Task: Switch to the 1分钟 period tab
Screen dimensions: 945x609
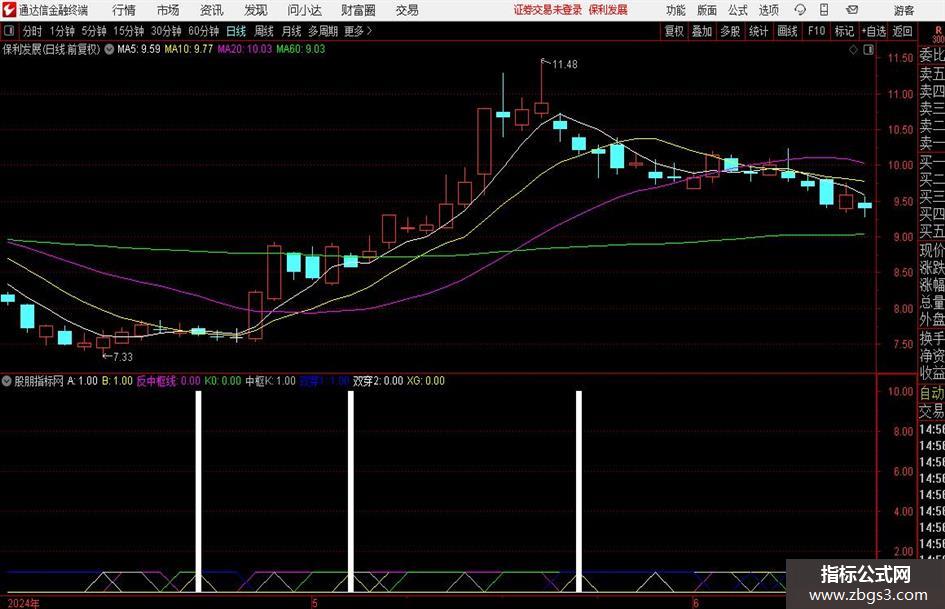Action: [x=62, y=31]
